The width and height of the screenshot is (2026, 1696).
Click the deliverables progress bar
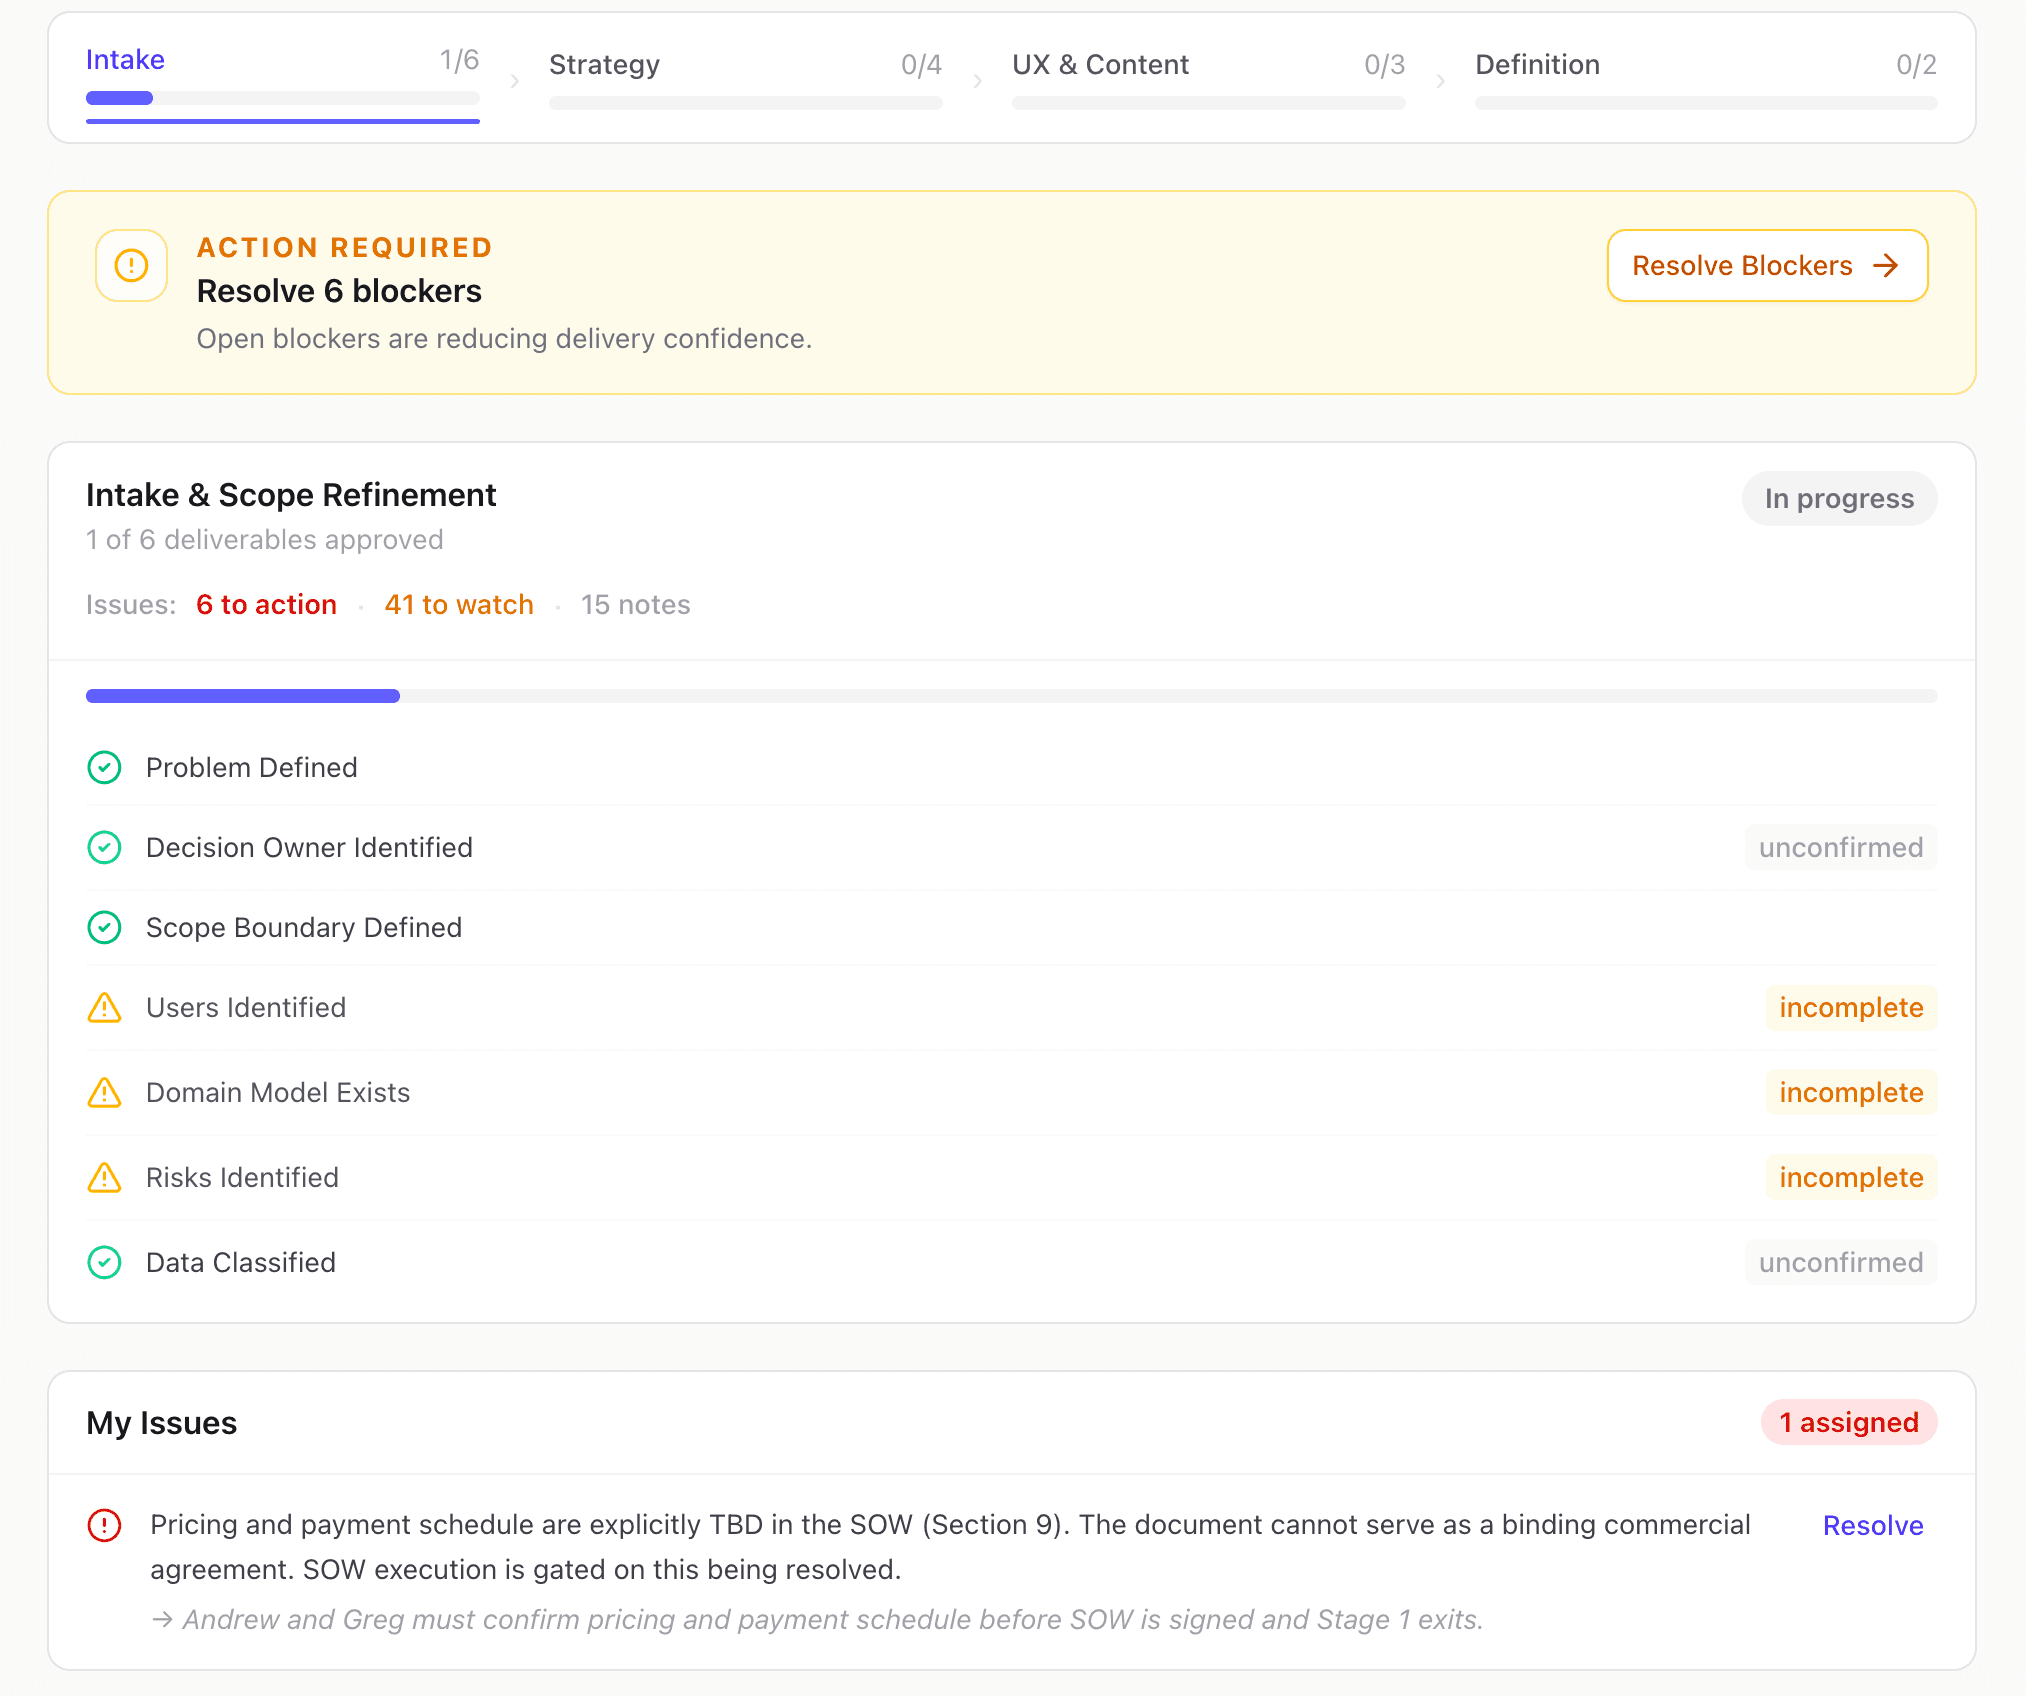tap(1010, 696)
